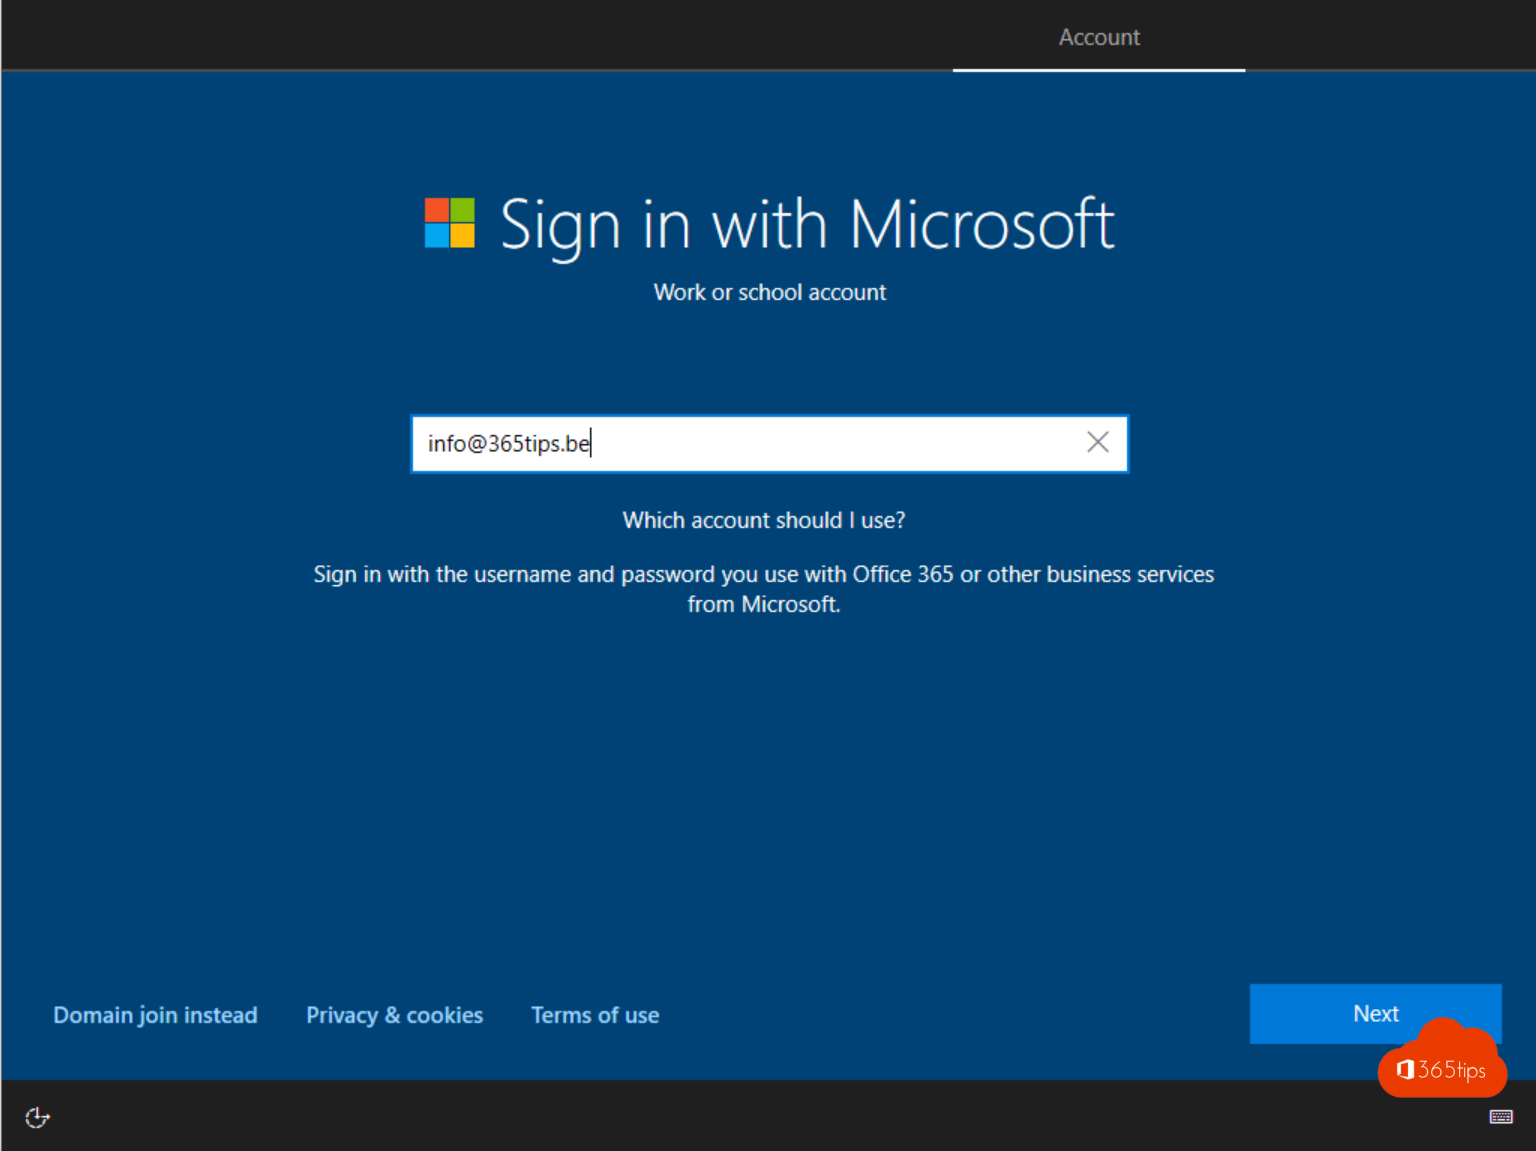Select the Account tab
The image size is (1536, 1151).
pos(1099,37)
